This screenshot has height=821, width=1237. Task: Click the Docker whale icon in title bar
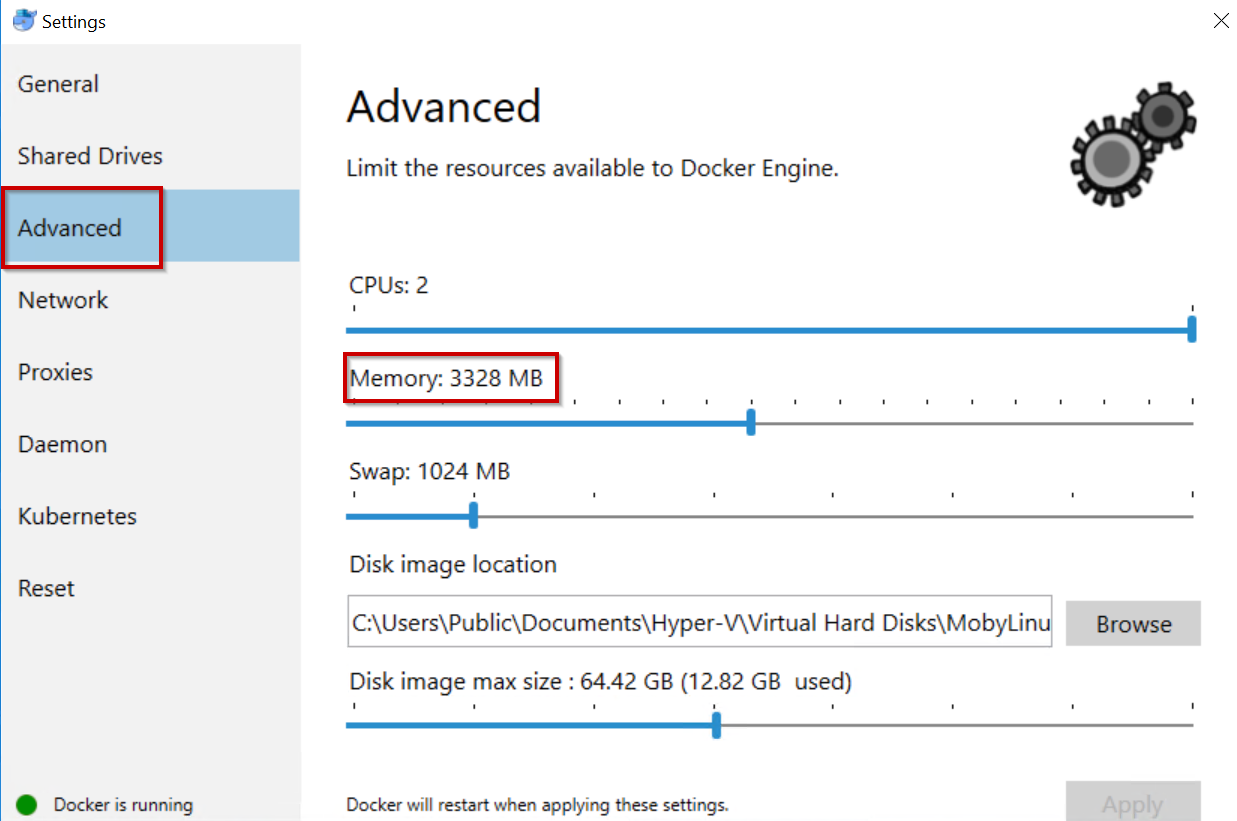tap(24, 20)
